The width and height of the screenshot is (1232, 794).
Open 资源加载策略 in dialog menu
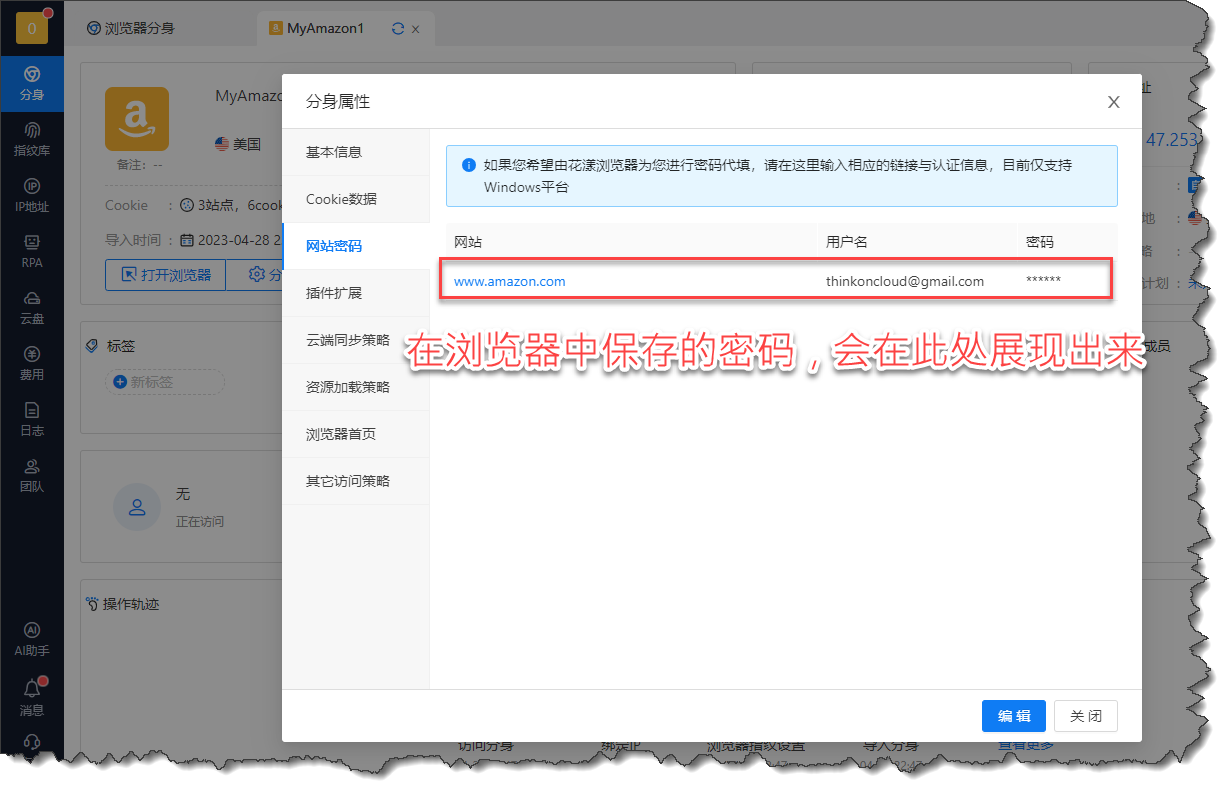click(356, 387)
